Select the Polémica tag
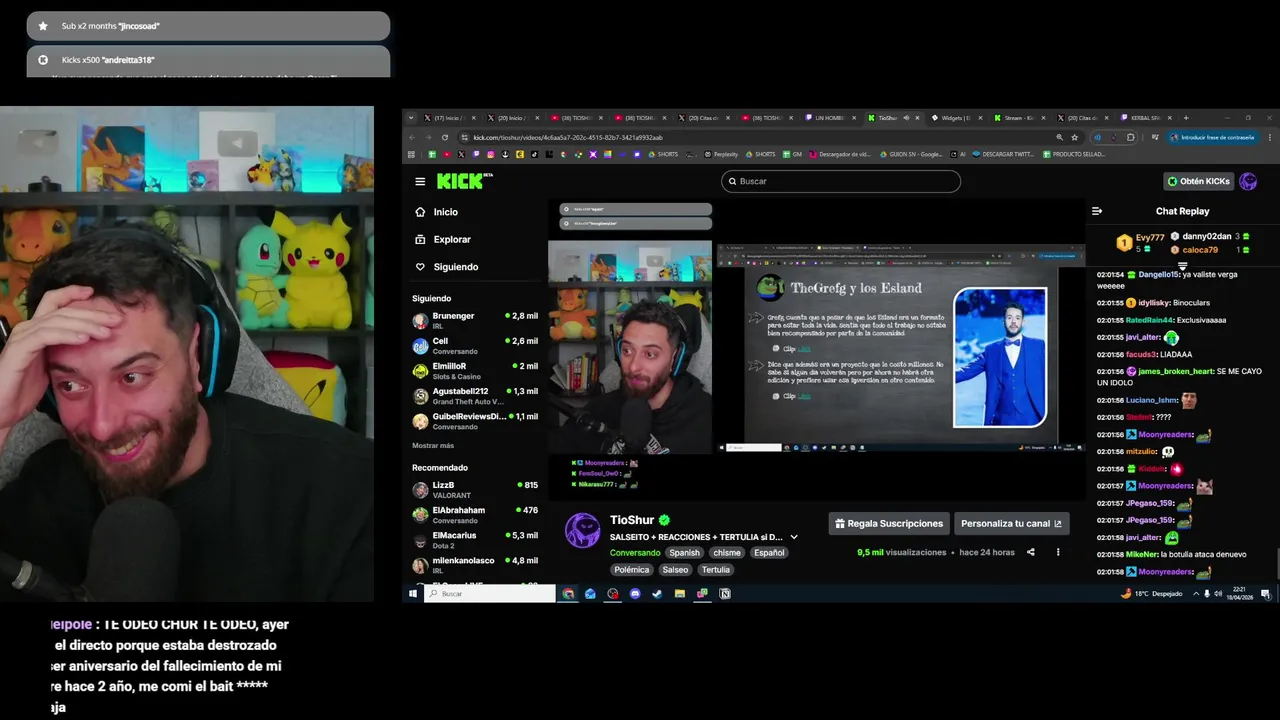1280x720 pixels. pyautogui.click(x=632, y=570)
